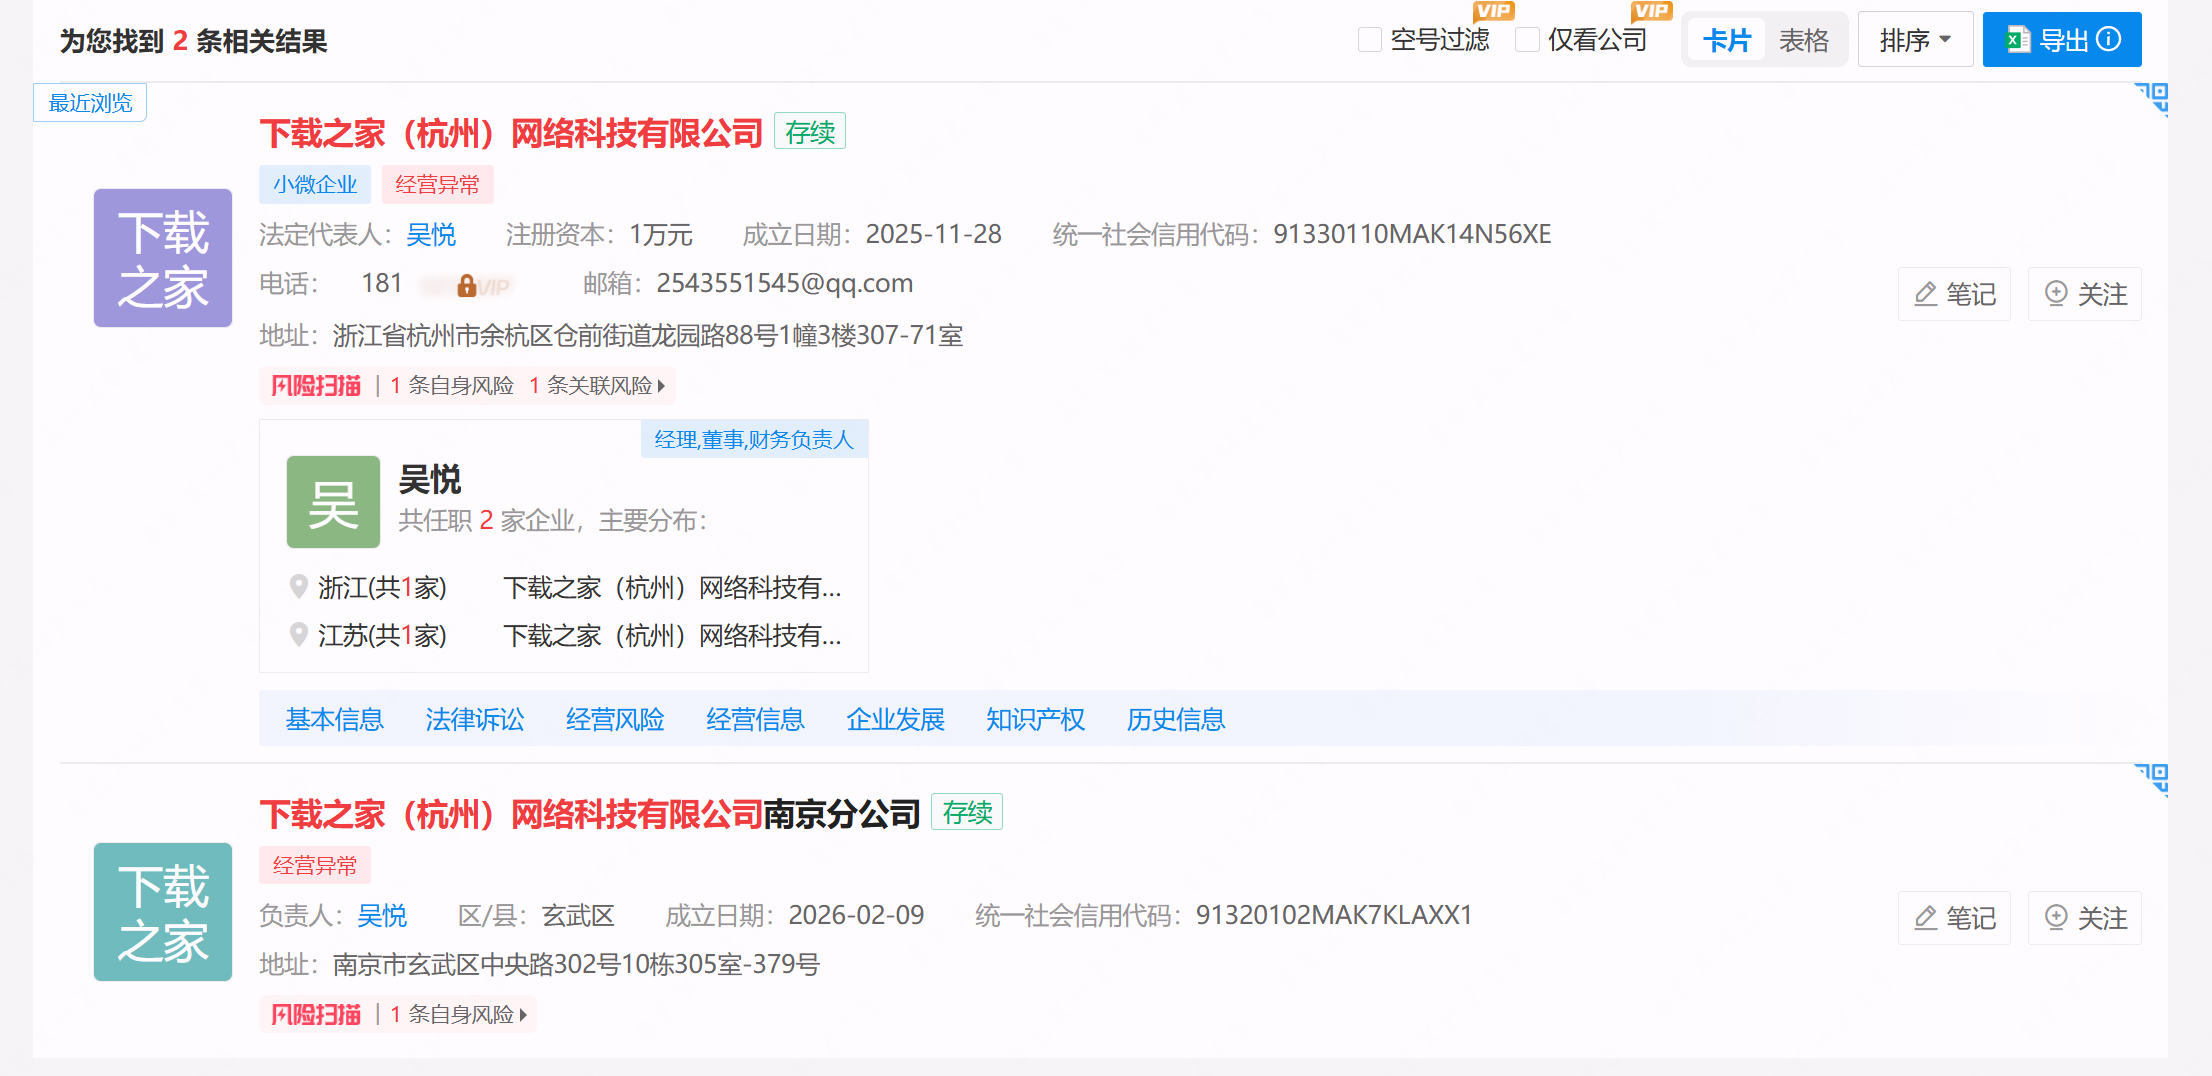
Task: Tick the 仅看公司 checkbox
Action: [x=1527, y=40]
